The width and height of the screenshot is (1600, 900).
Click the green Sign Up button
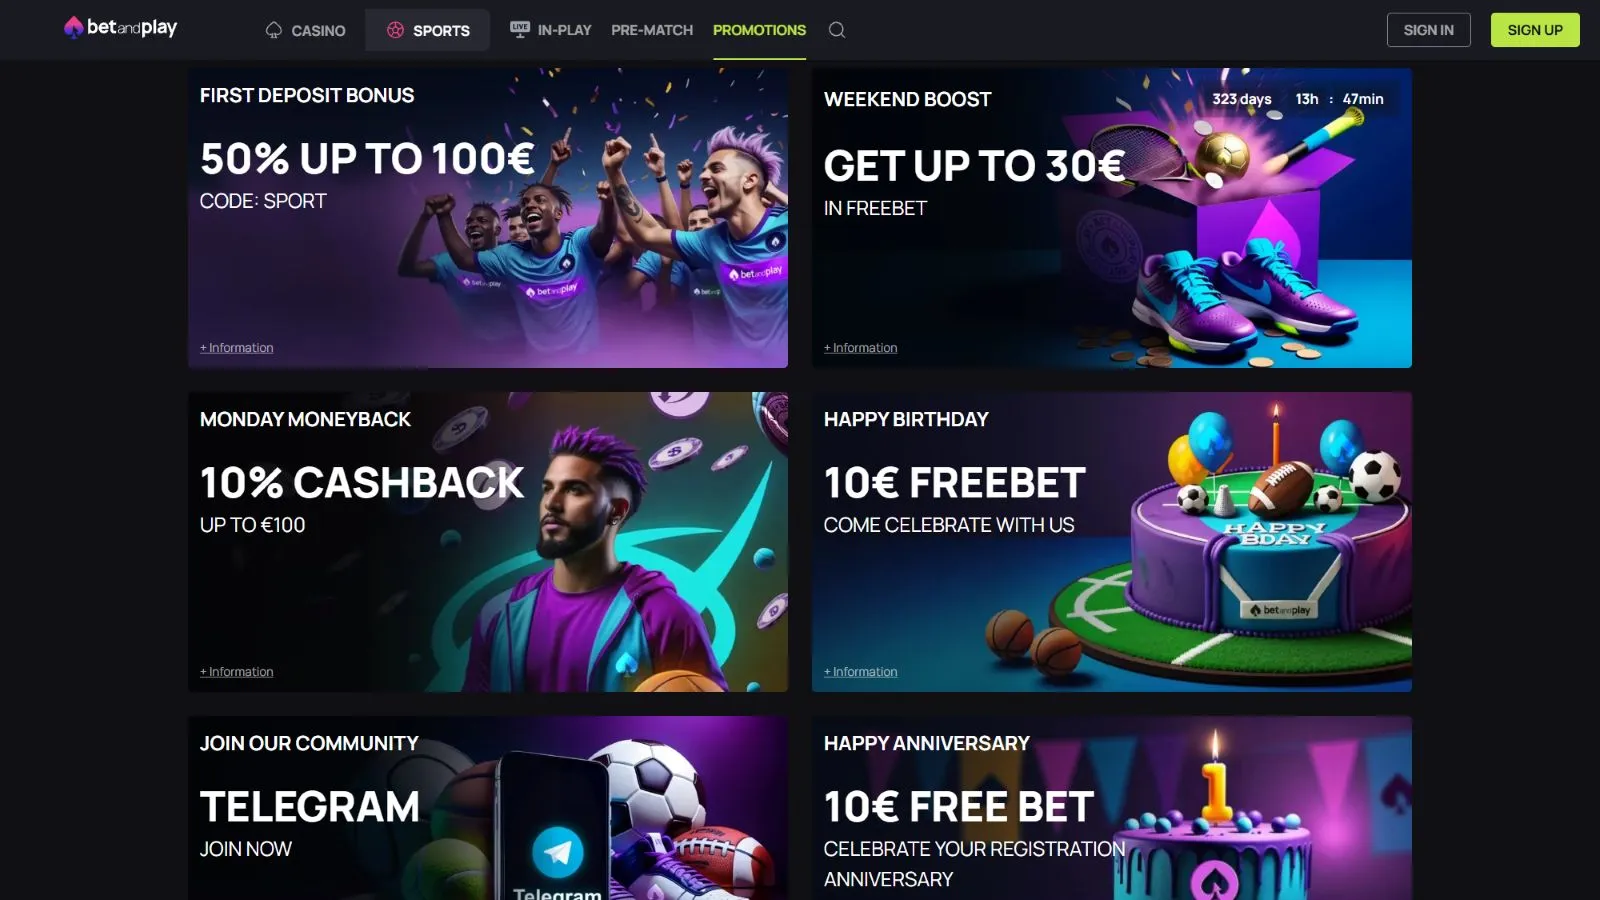1535,30
